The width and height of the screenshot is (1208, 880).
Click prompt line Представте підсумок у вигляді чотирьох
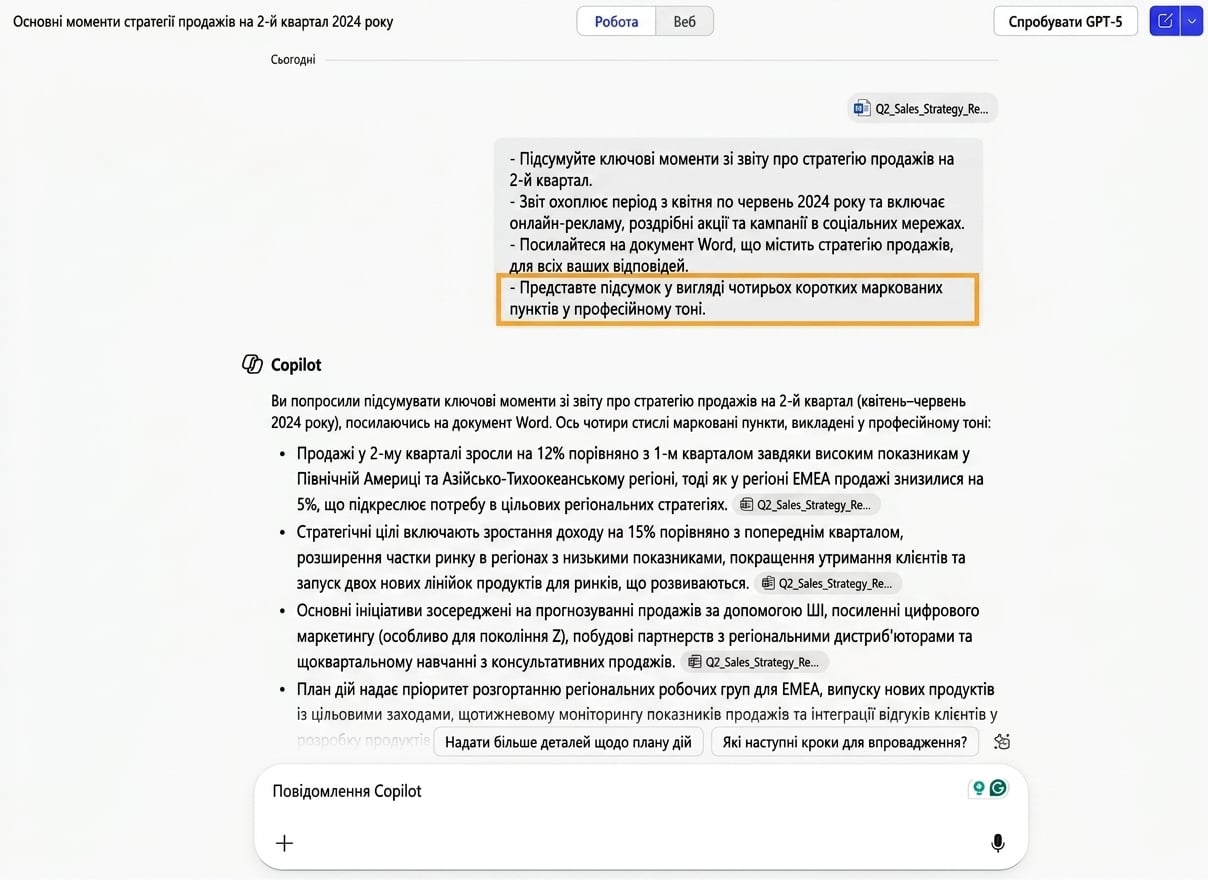coord(726,299)
